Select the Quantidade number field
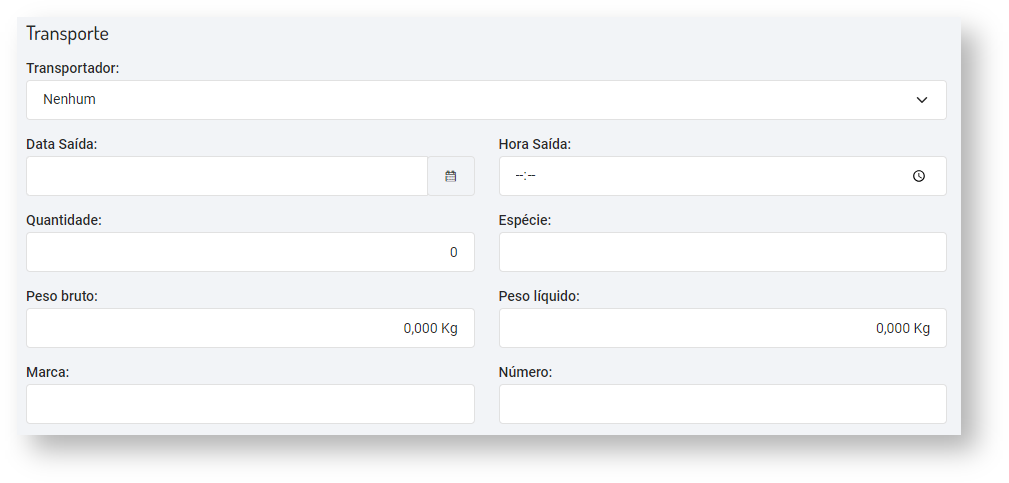The height and width of the screenshot is (483, 1009). 250,252
